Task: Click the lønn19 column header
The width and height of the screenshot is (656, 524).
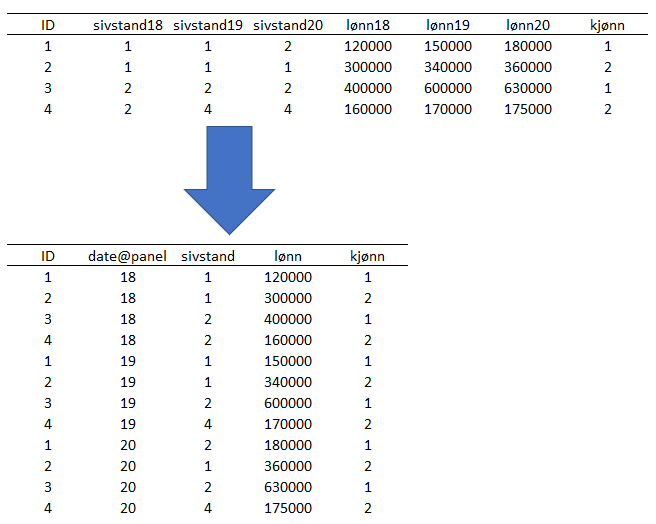Action: click(447, 25)
